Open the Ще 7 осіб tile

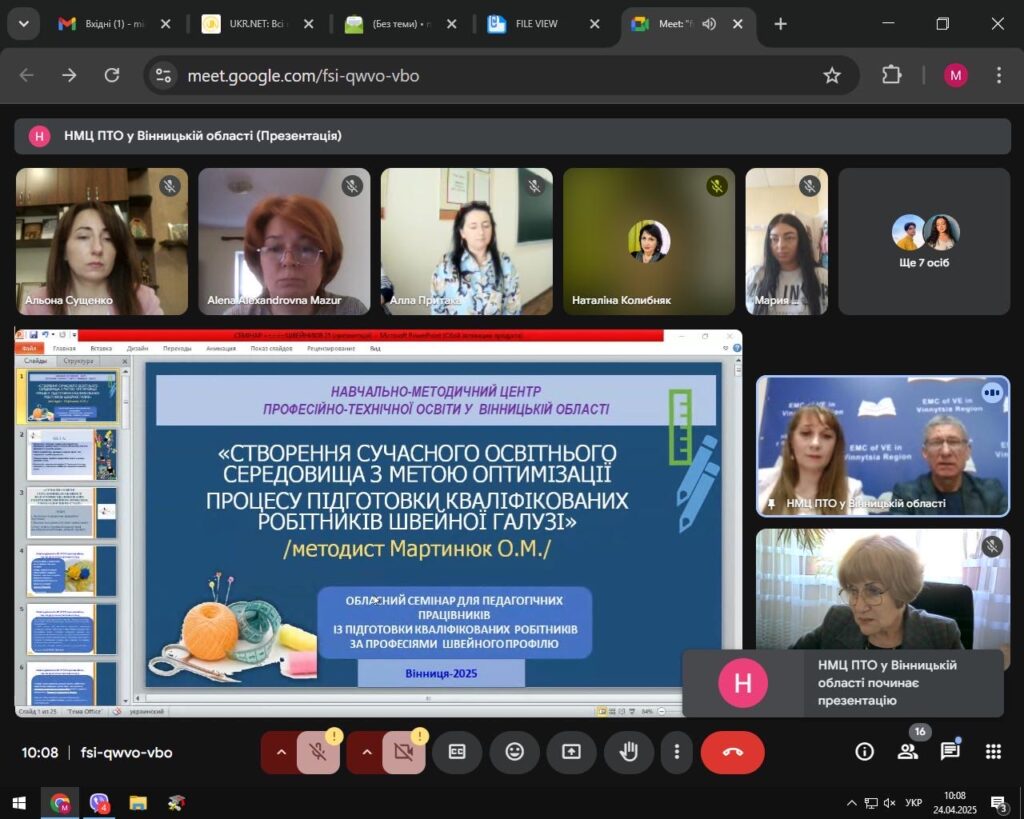[924, 242]
